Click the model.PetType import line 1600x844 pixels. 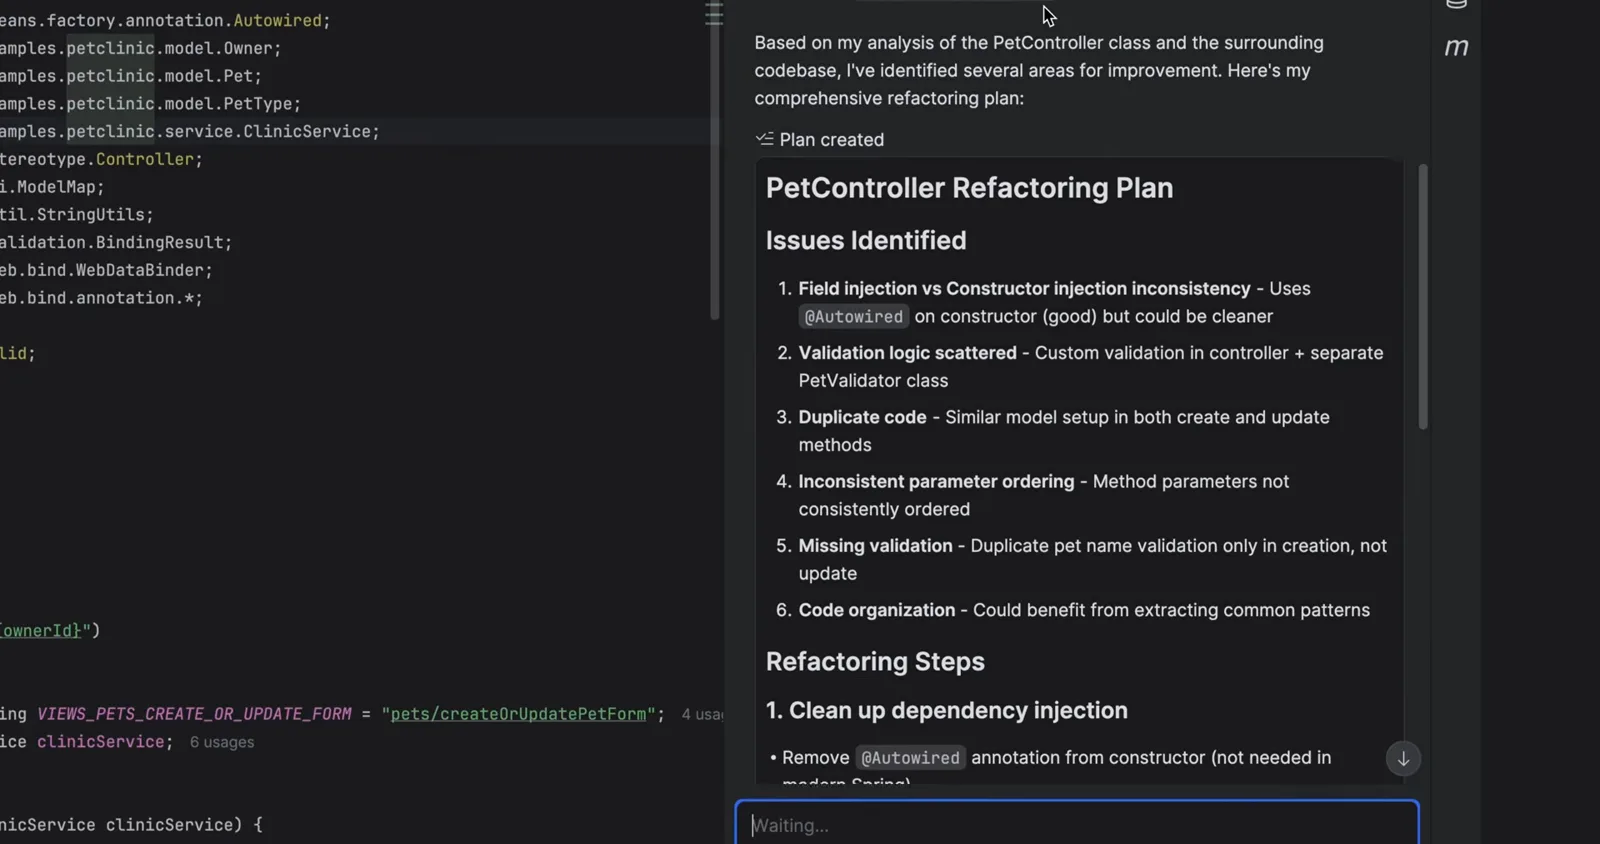(150, 104)
